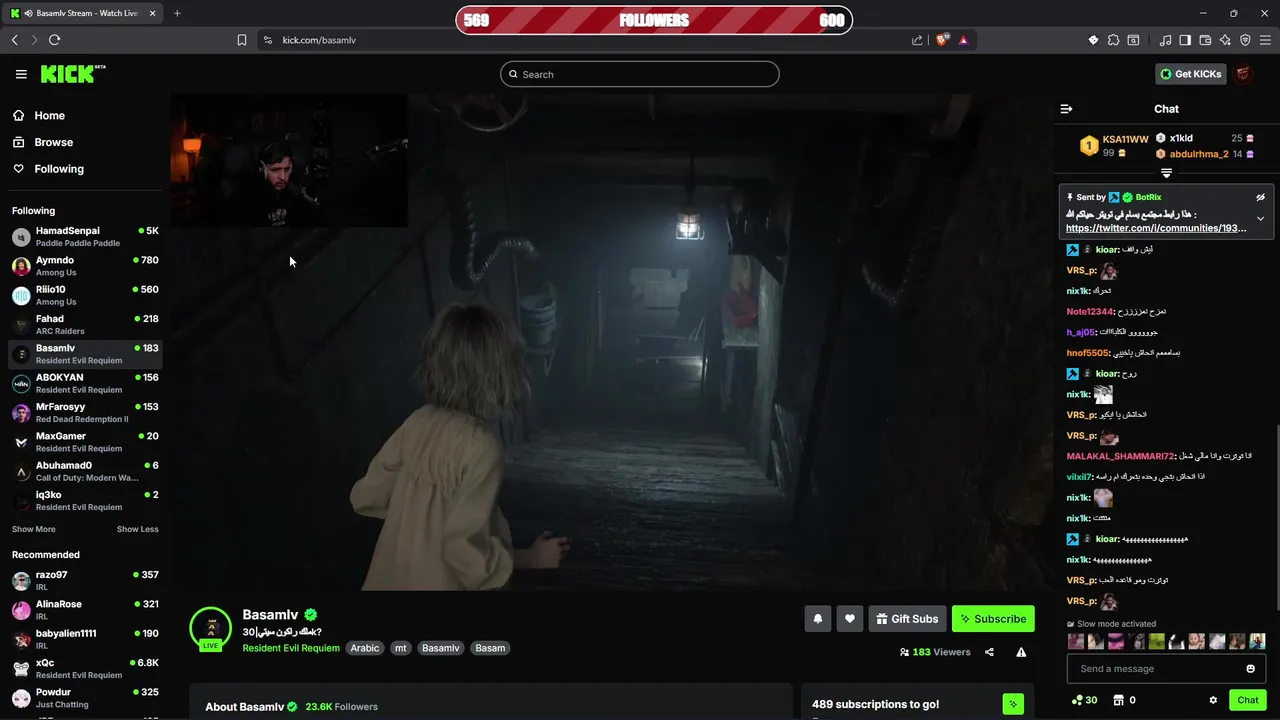Open the pinned twitter communities link
This screenshot has height=720, width=1280.
1156,228
